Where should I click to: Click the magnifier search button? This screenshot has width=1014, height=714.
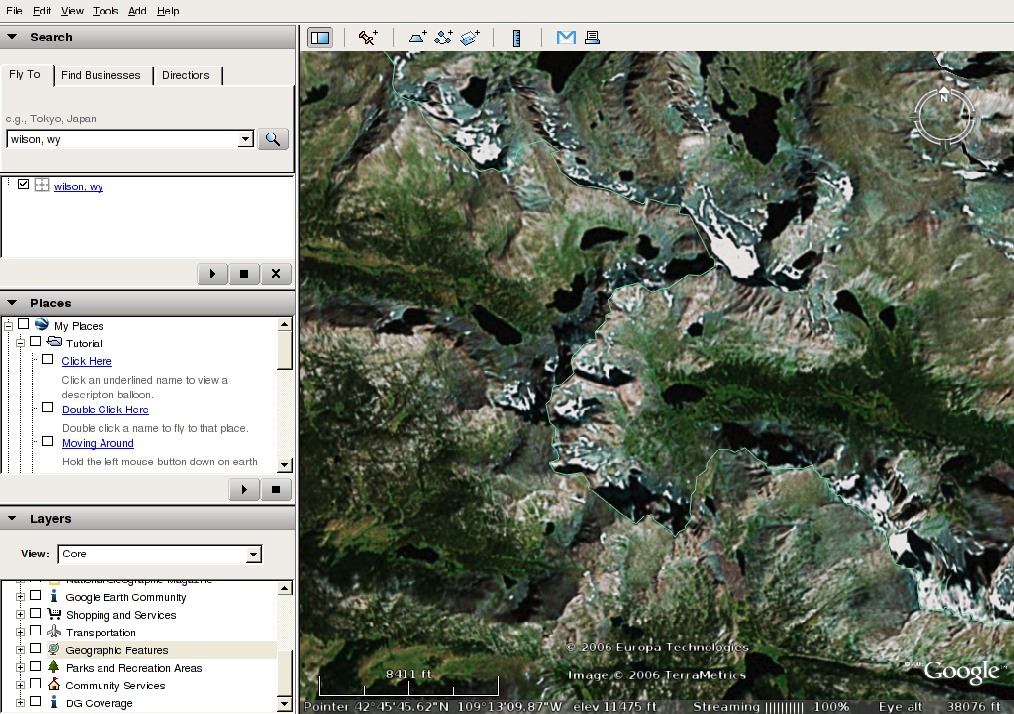coord(273,139)
